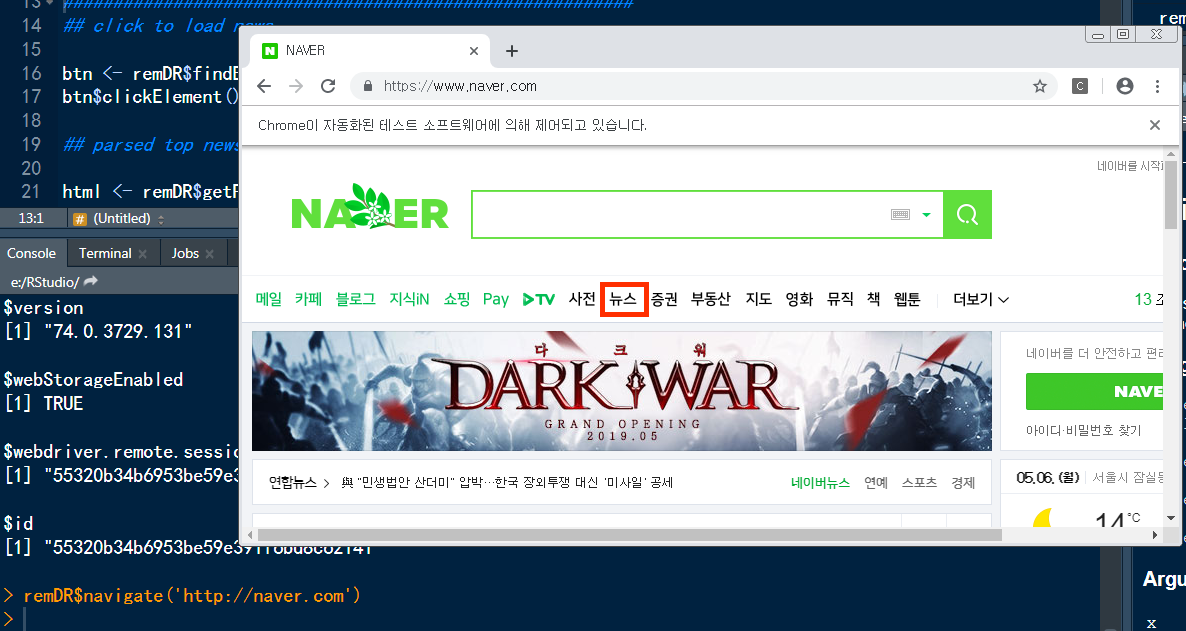Click the working directory arrow icon in console

[91, 281]
